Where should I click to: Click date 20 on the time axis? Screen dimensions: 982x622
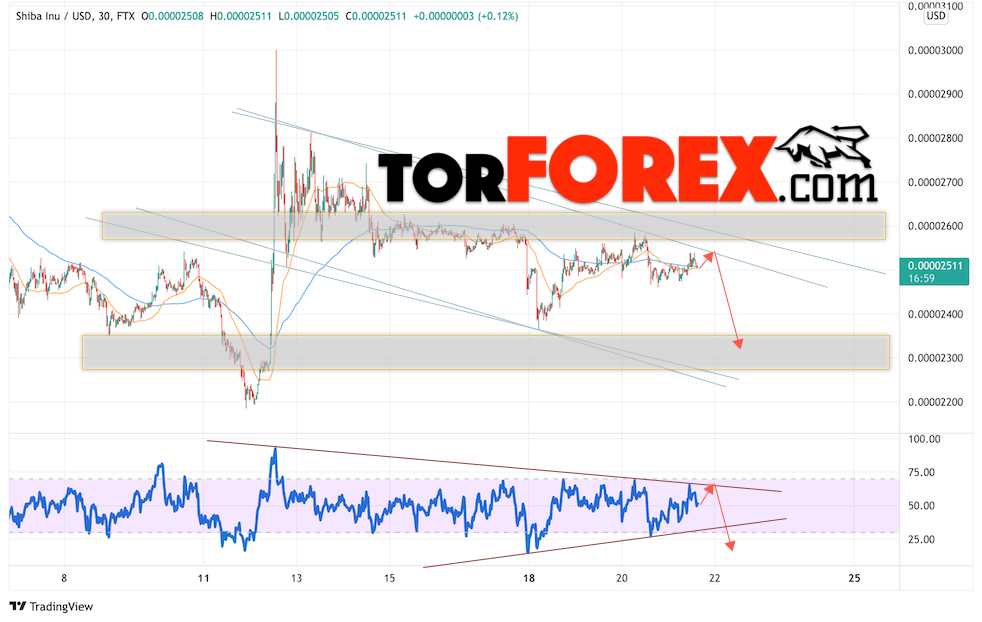coord(621,578)
